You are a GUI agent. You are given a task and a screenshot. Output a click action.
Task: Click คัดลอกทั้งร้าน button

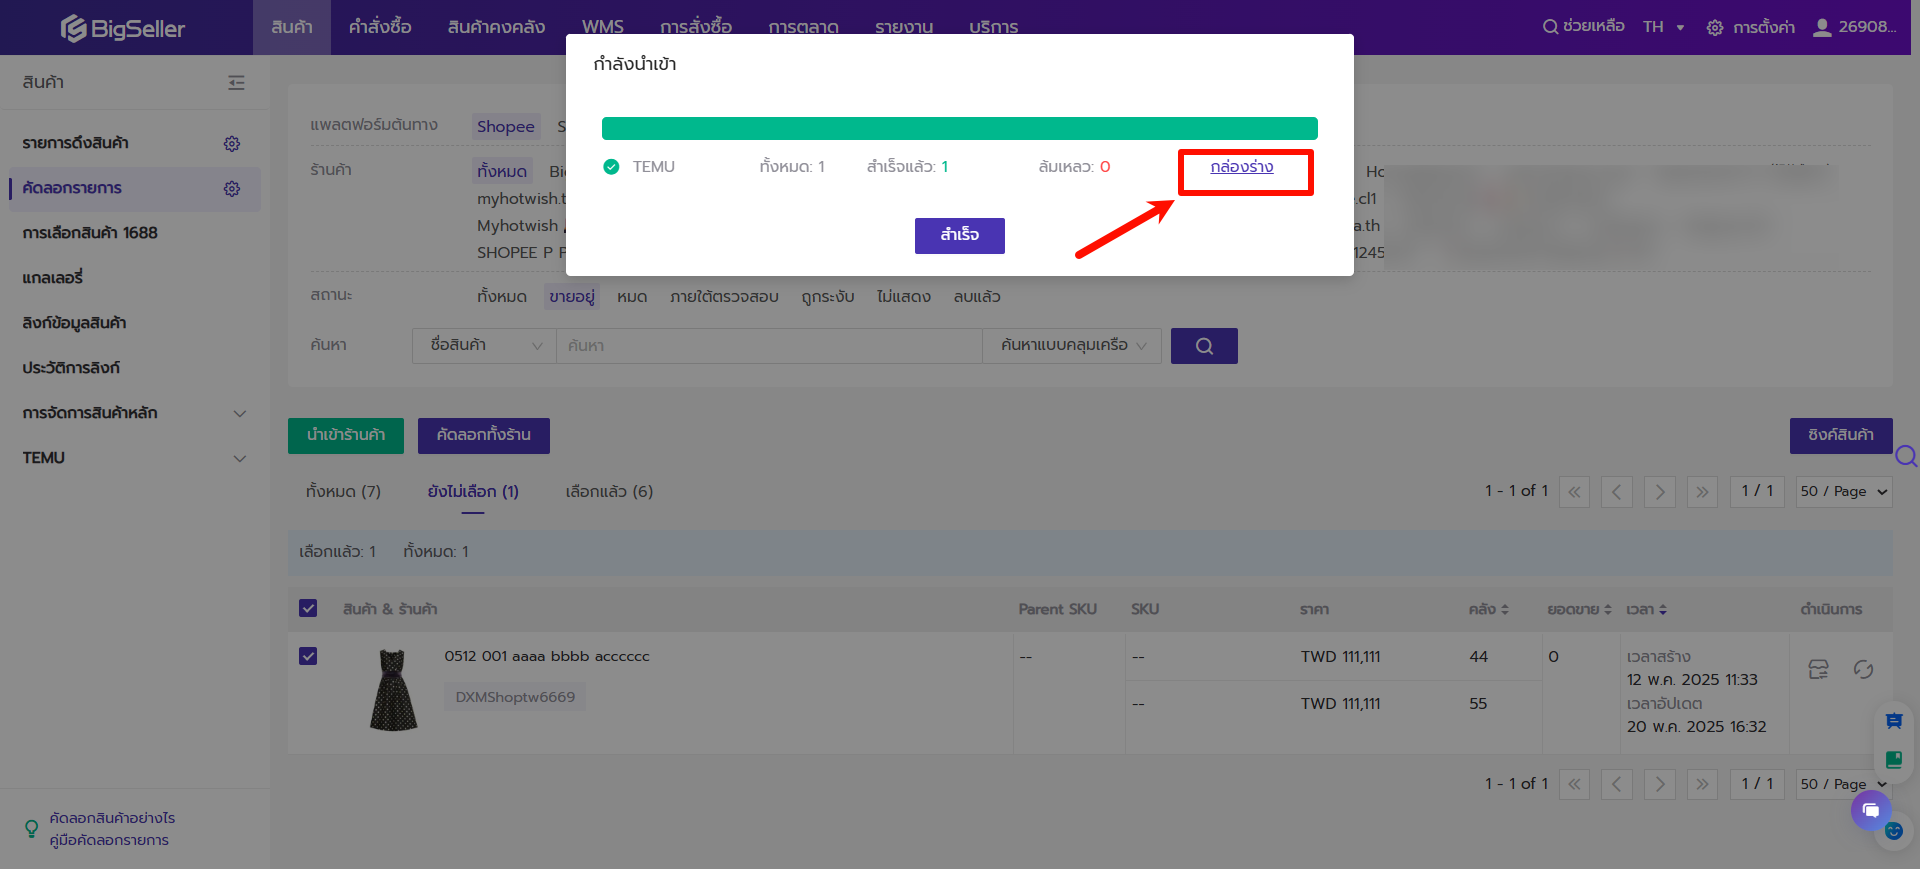[x=484, y=436]
